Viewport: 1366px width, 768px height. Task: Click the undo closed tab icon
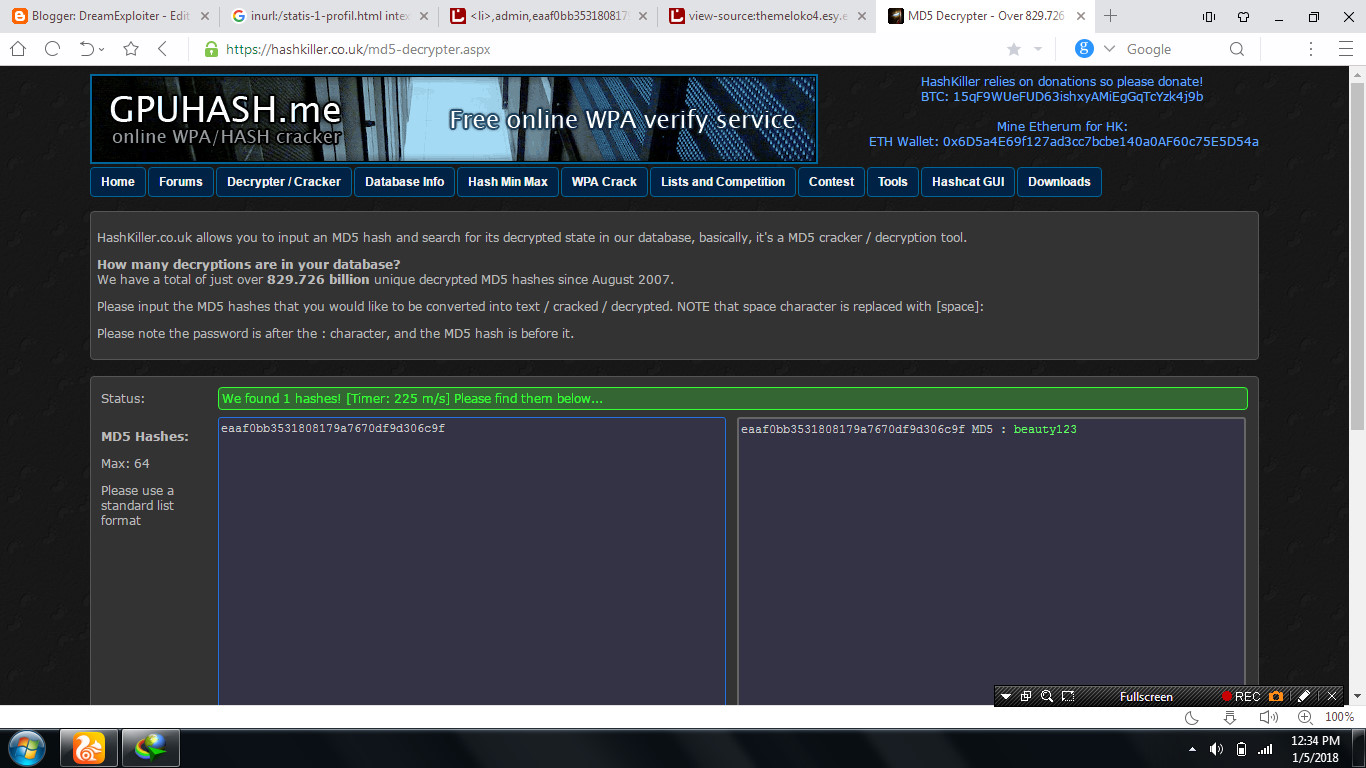[91, 49]
